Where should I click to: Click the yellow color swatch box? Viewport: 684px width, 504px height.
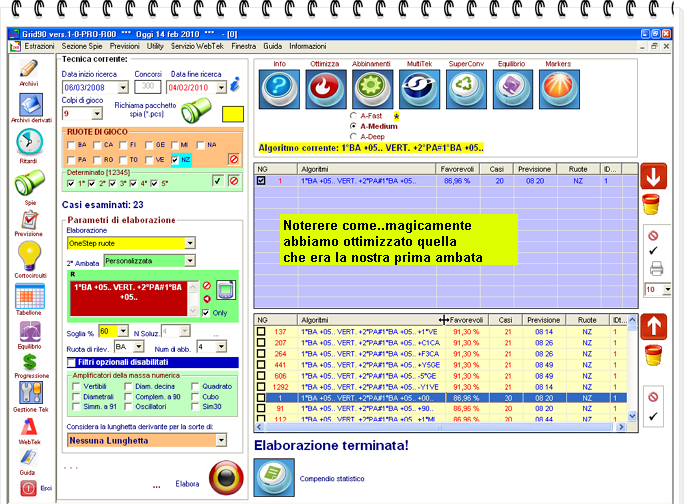click(x=233, y=114)
